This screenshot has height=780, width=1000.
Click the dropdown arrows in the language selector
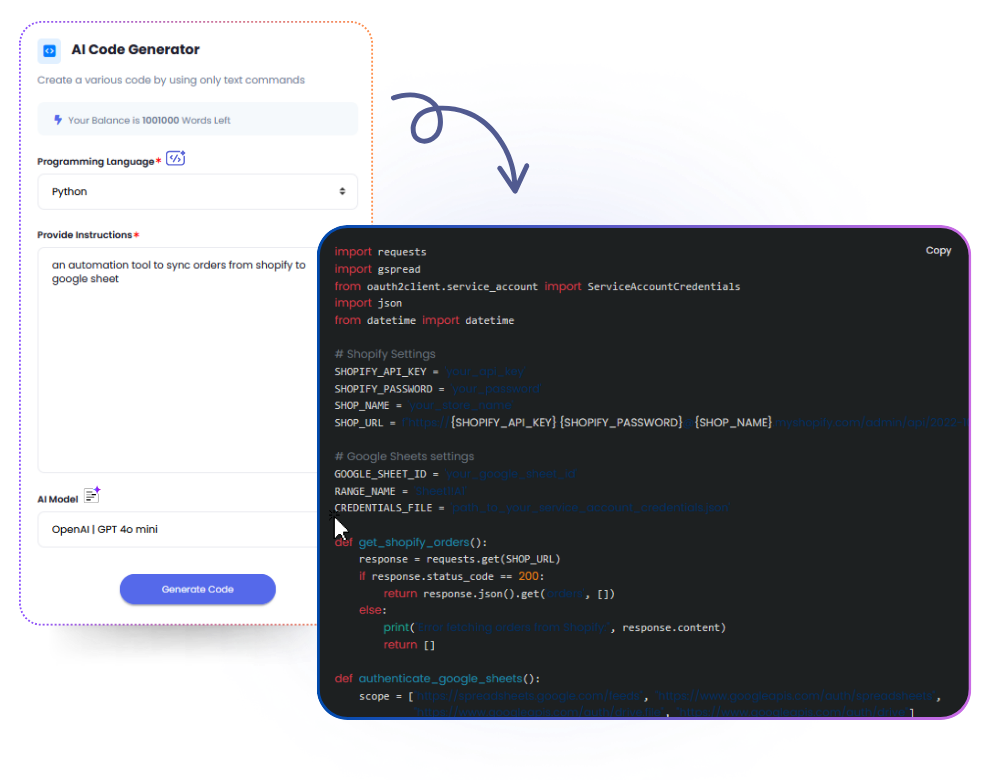[x=342, y=191]
